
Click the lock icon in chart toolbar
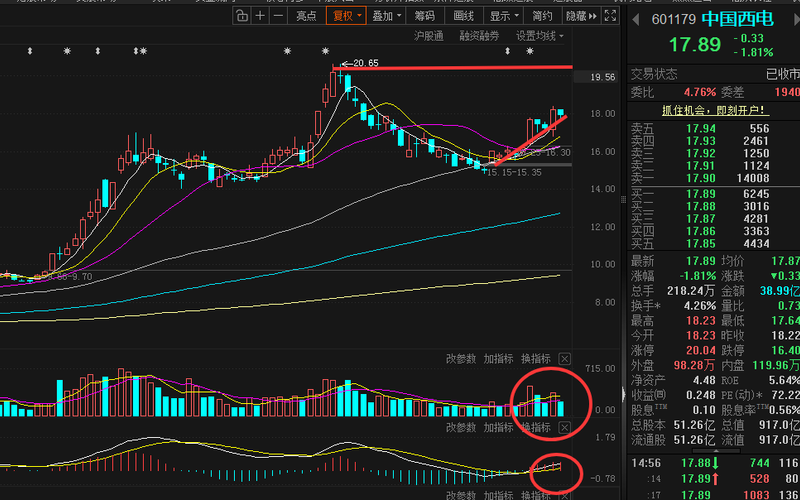pyautogui.click(x=242, y=16)
